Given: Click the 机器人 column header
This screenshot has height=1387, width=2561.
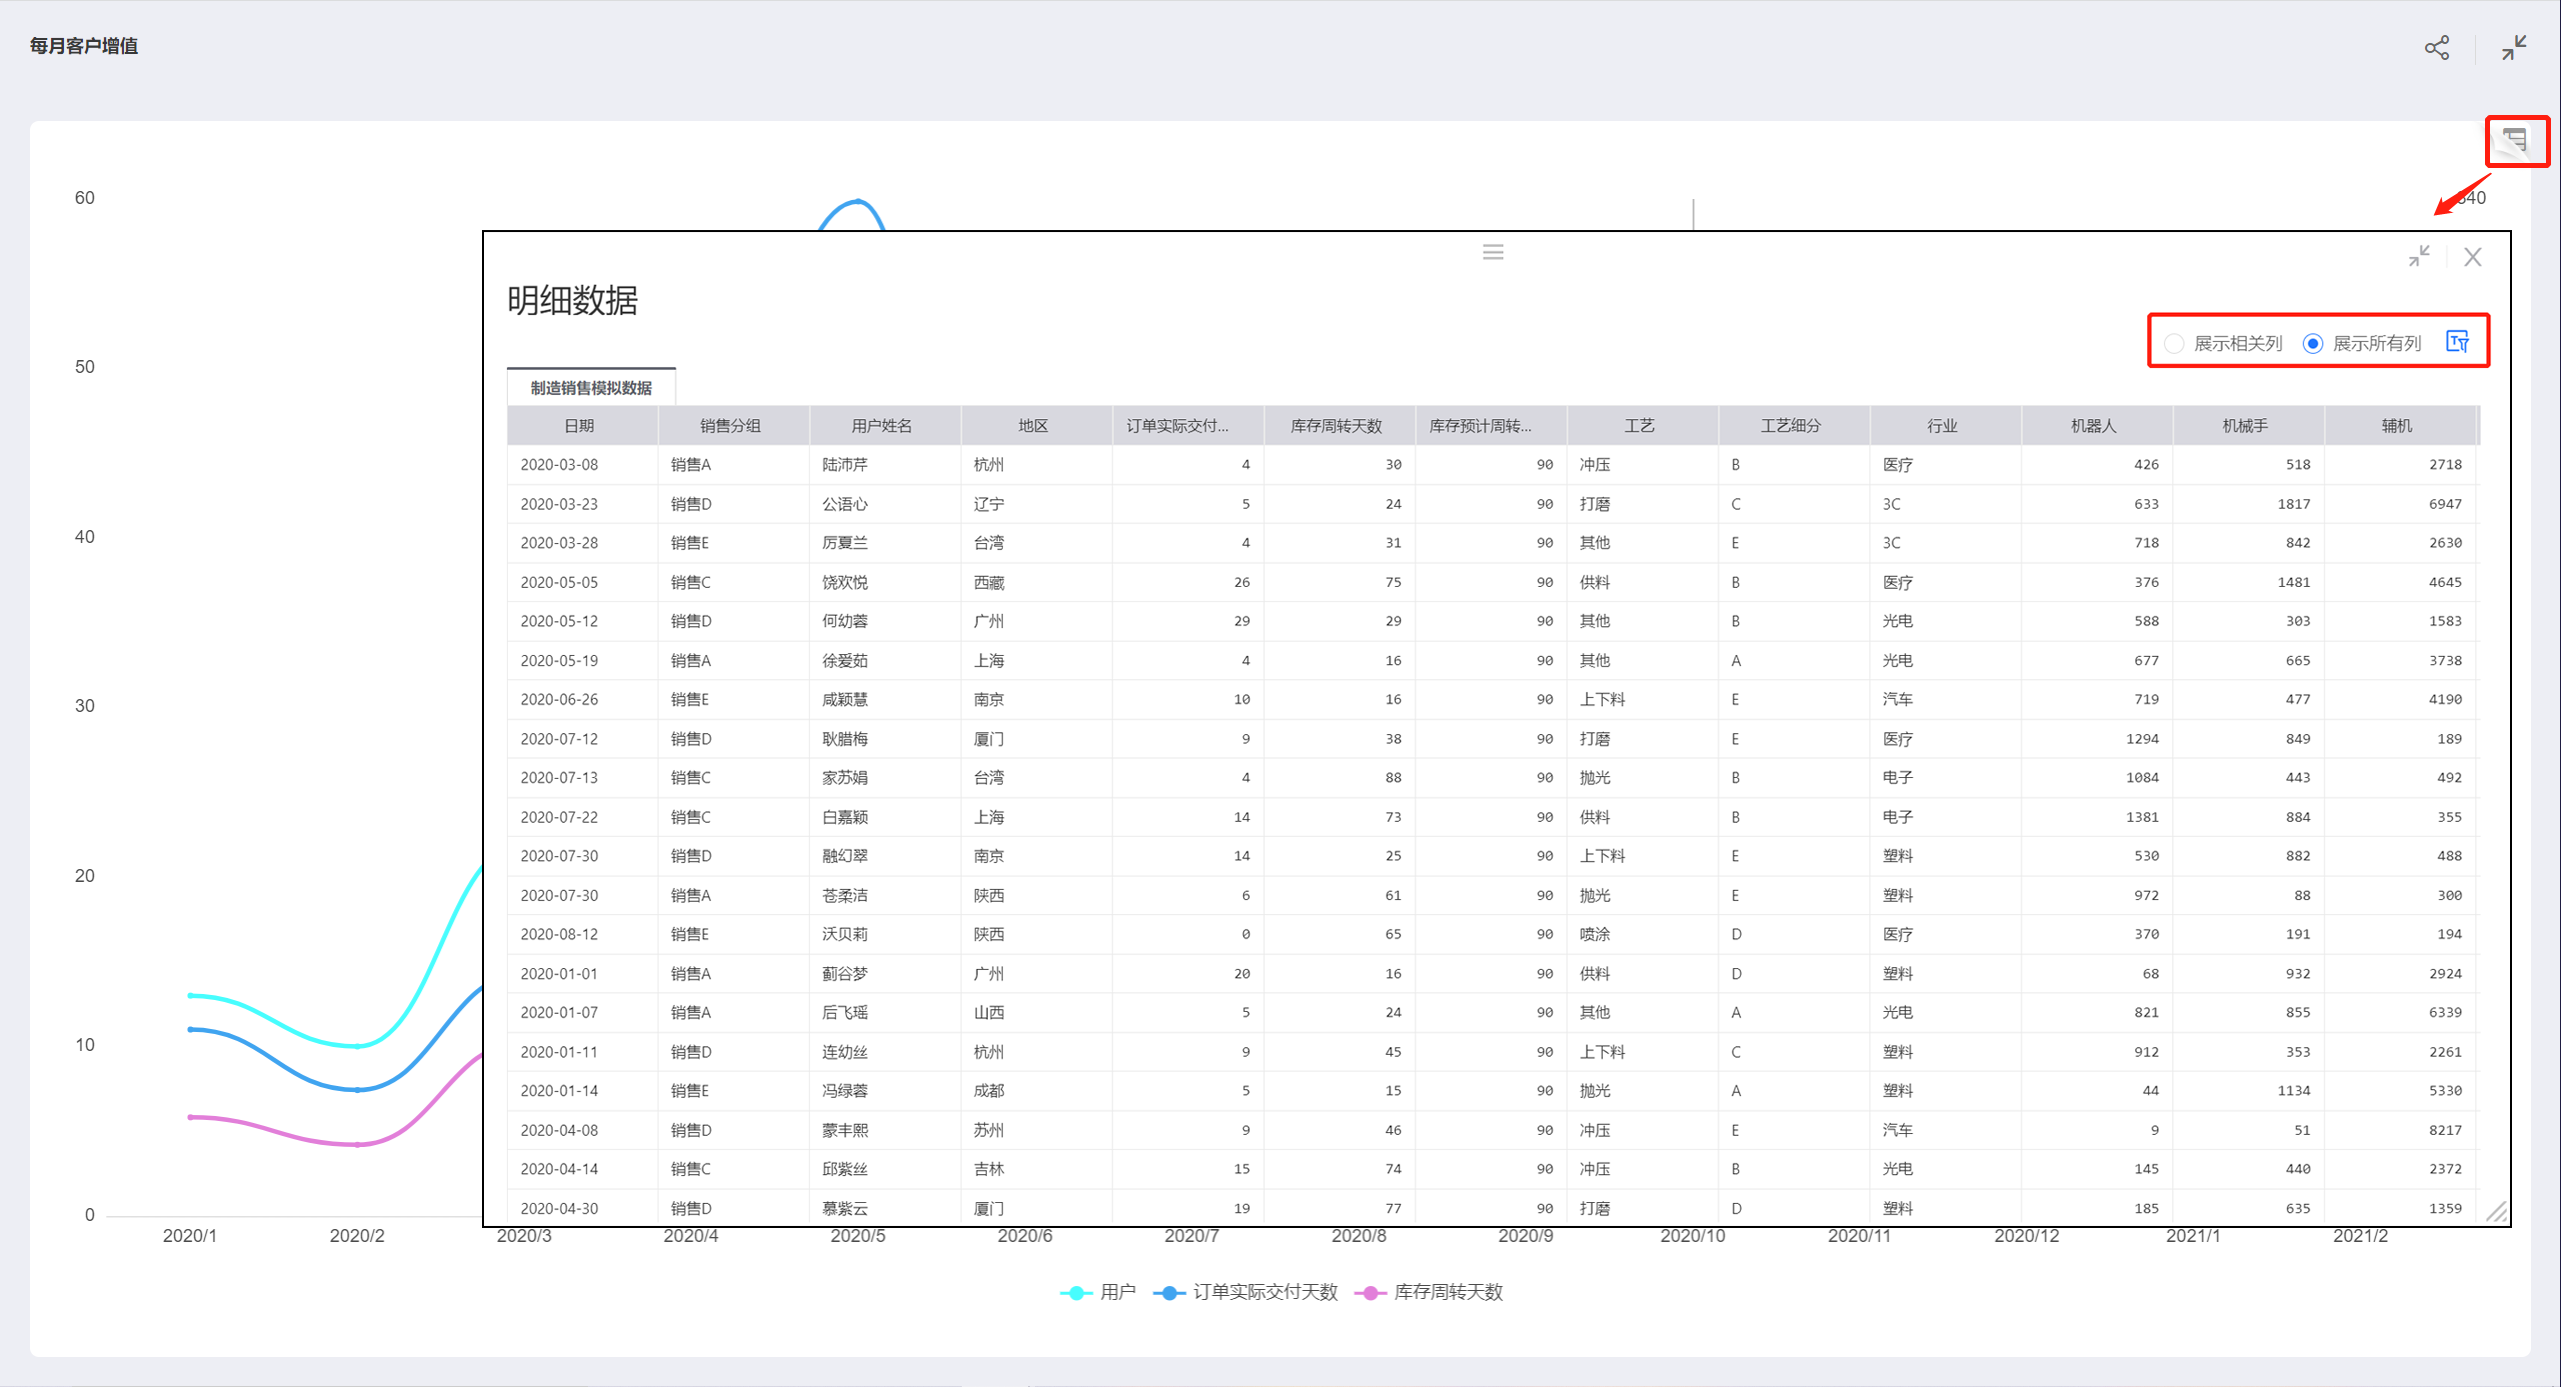Looking at the screenshot, I should (x=2094, y=426).
